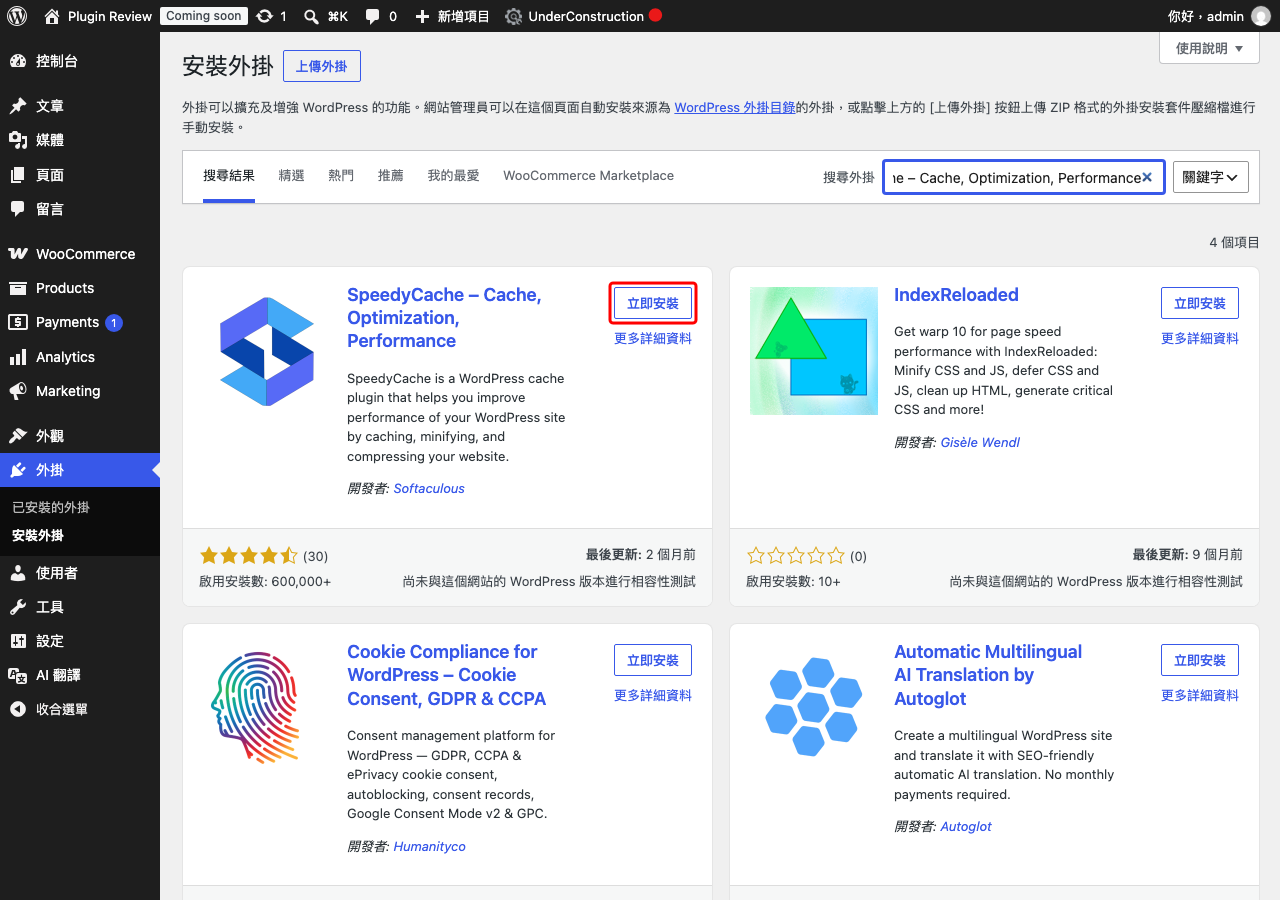
Task: Click the Autoglot hexagon logo thumbnail
Action: pos(814,708)
